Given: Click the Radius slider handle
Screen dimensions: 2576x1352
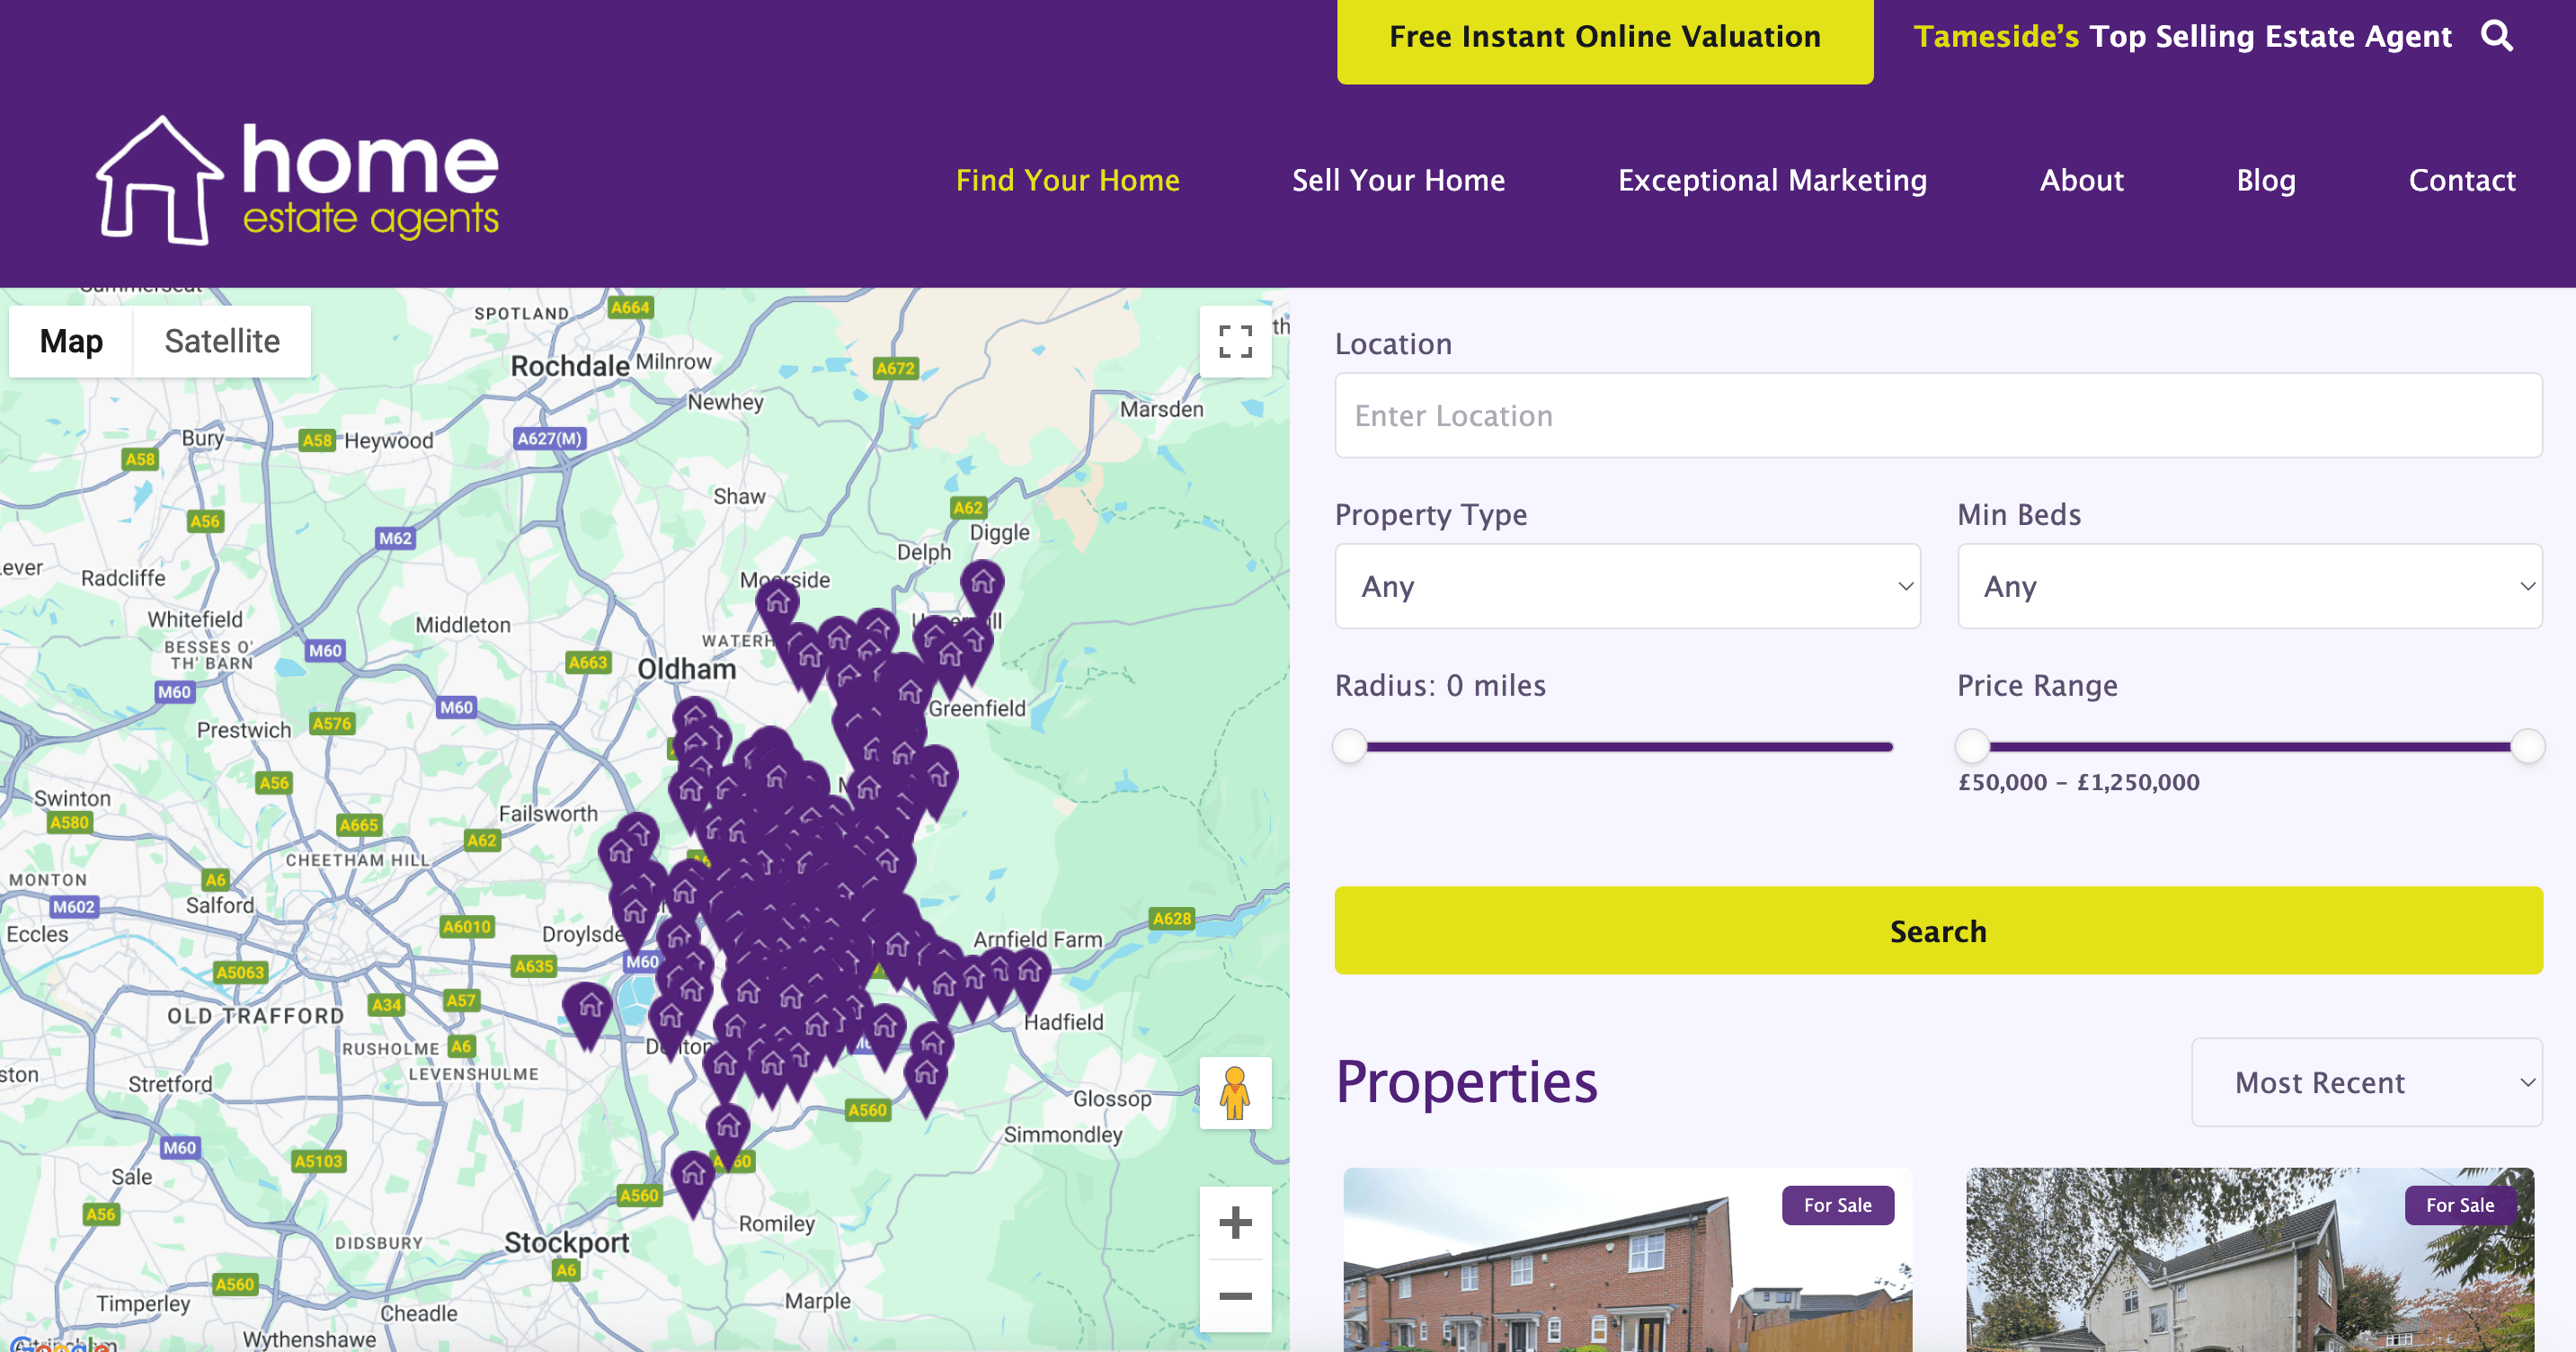Looking at the screenshot, I should point(1349,746).
